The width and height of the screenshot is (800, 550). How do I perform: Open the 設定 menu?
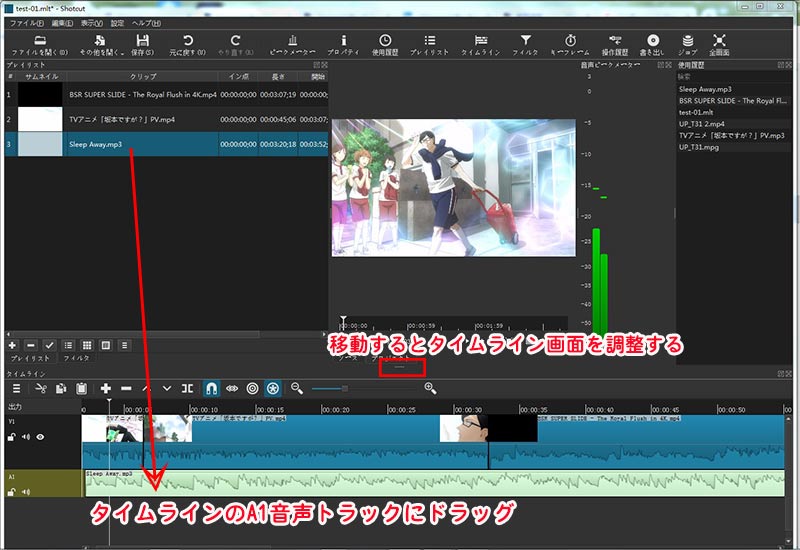point(118,23)
